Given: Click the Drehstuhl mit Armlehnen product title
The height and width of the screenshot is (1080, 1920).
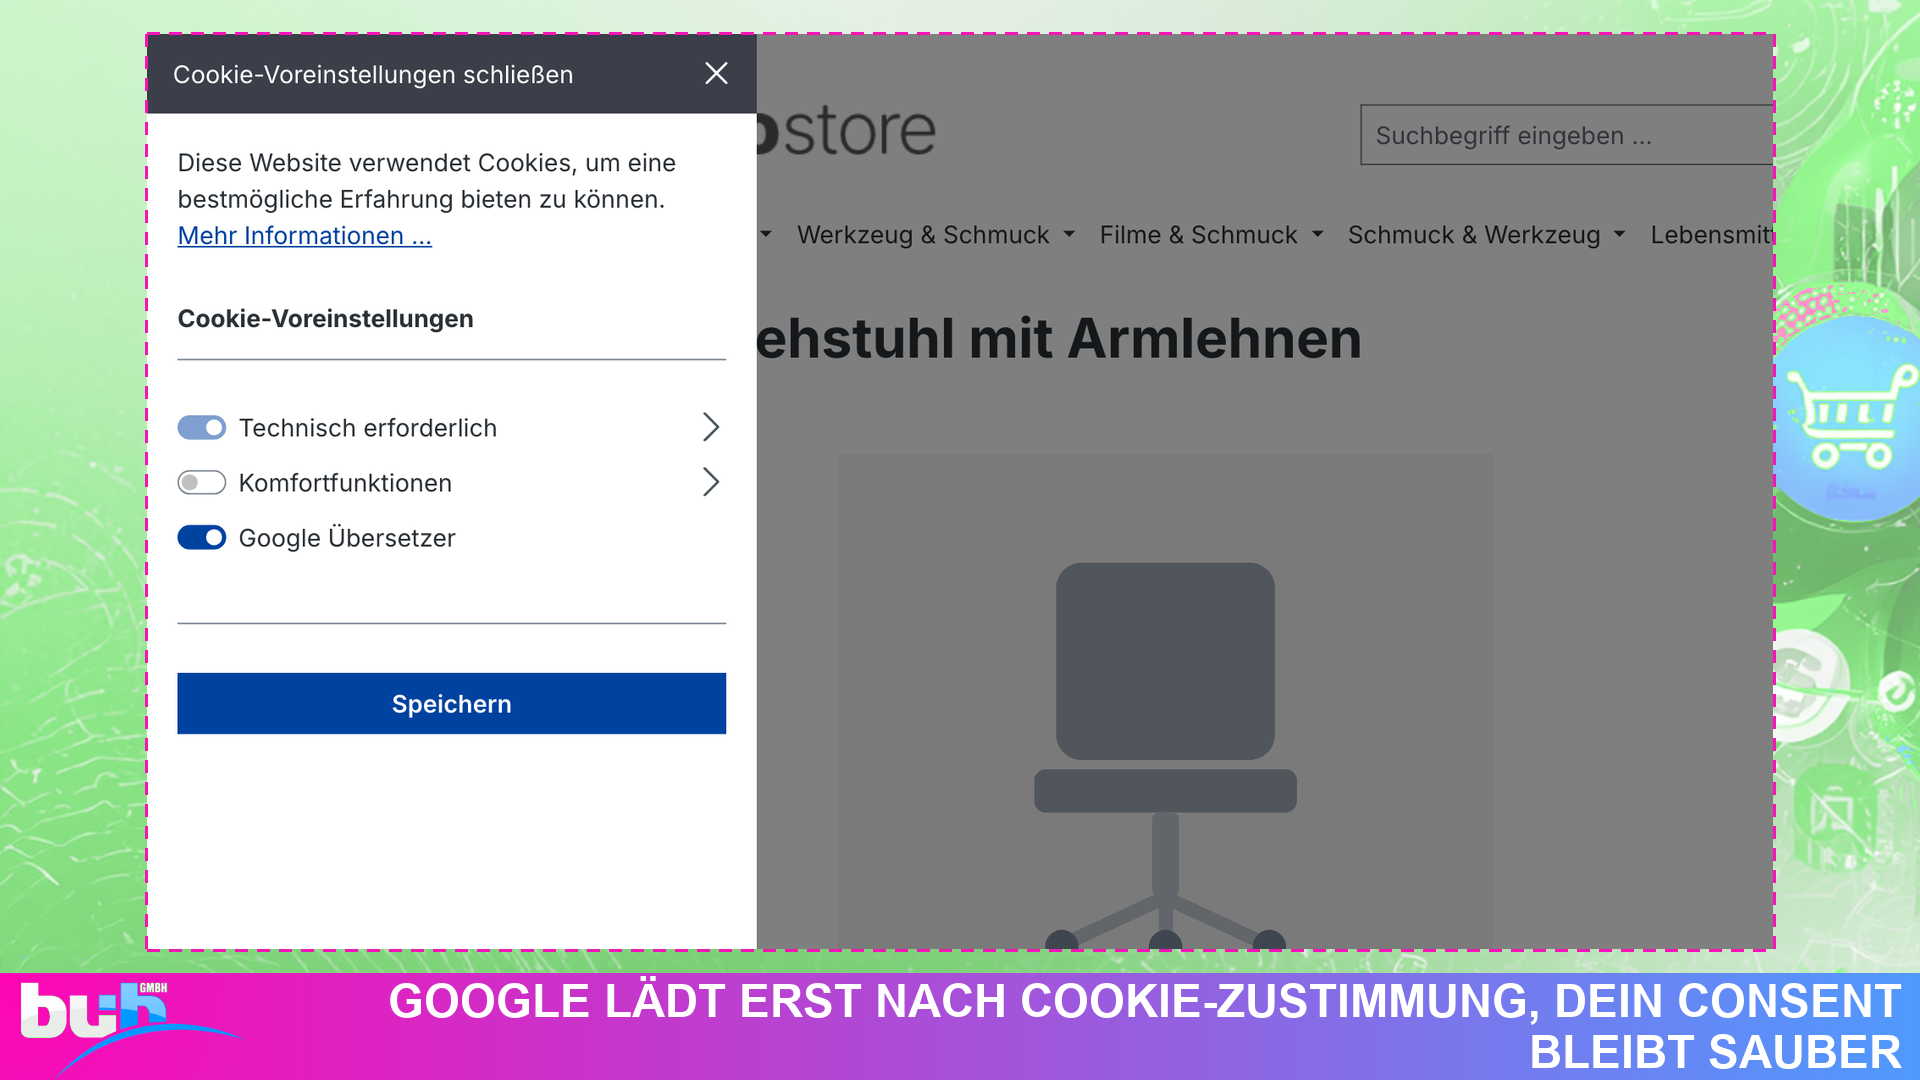Looking at the screenshot, I should (1059, 338).
